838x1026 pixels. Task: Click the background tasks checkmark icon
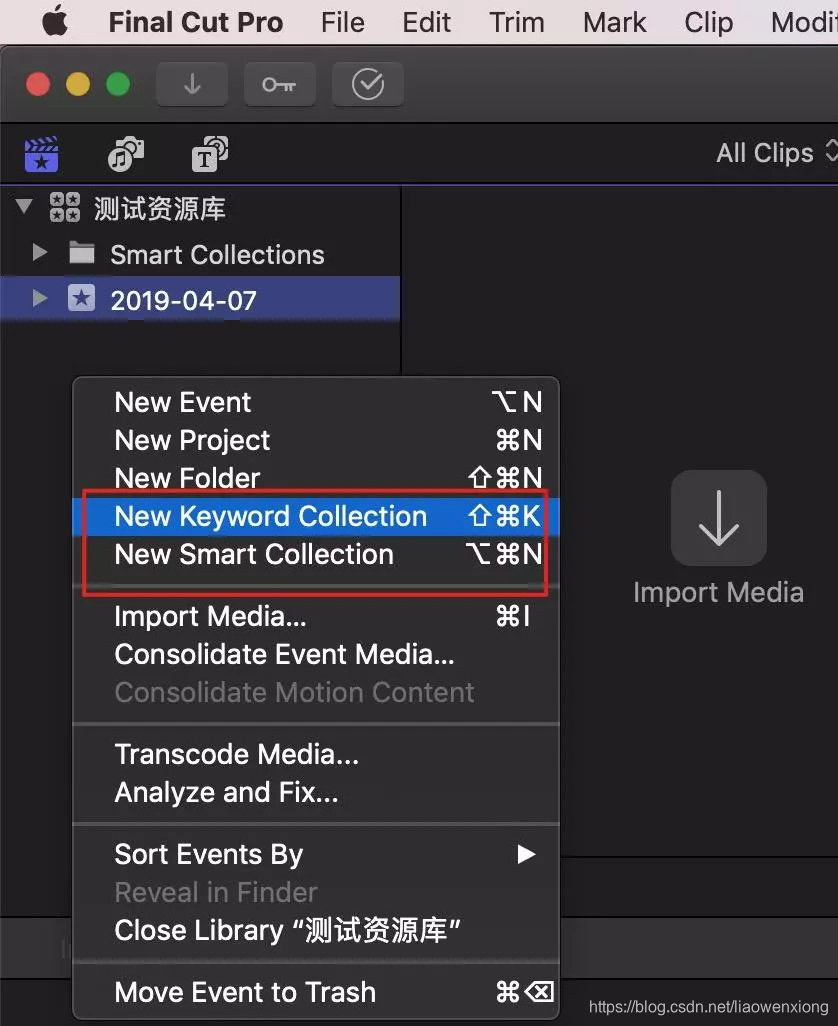click(x=368, y=84)
